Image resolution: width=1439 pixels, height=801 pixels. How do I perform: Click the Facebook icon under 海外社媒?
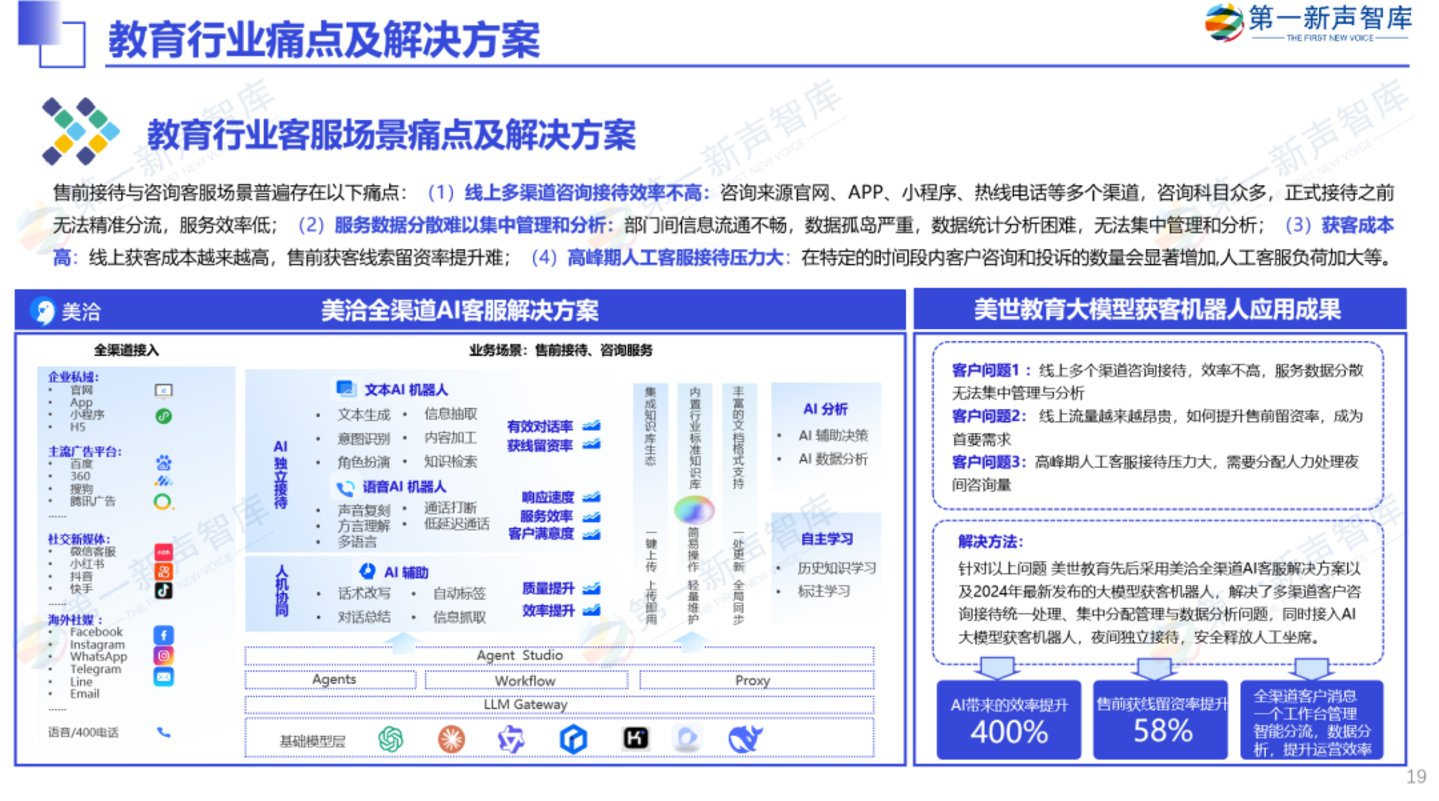pyautogui.click(x=163, y=634)
